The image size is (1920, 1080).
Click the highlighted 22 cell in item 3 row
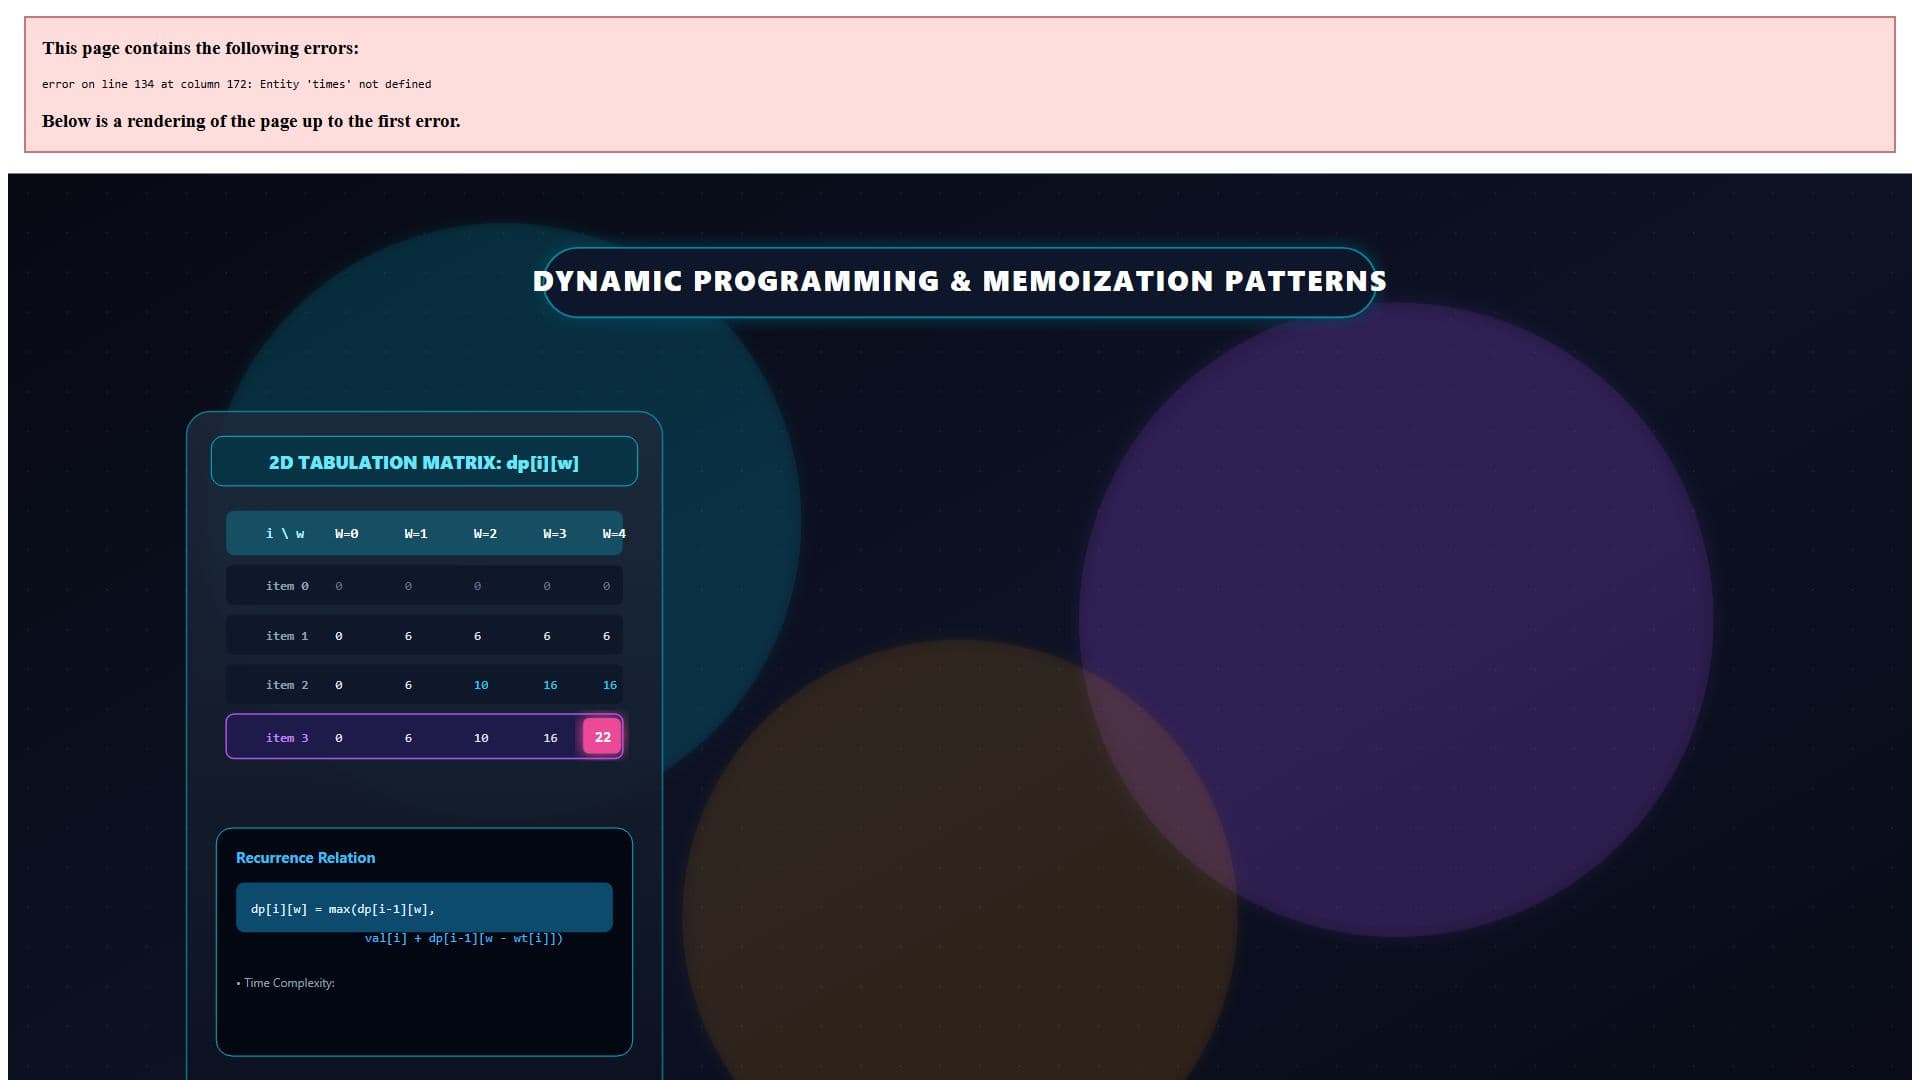coord(602,737)
